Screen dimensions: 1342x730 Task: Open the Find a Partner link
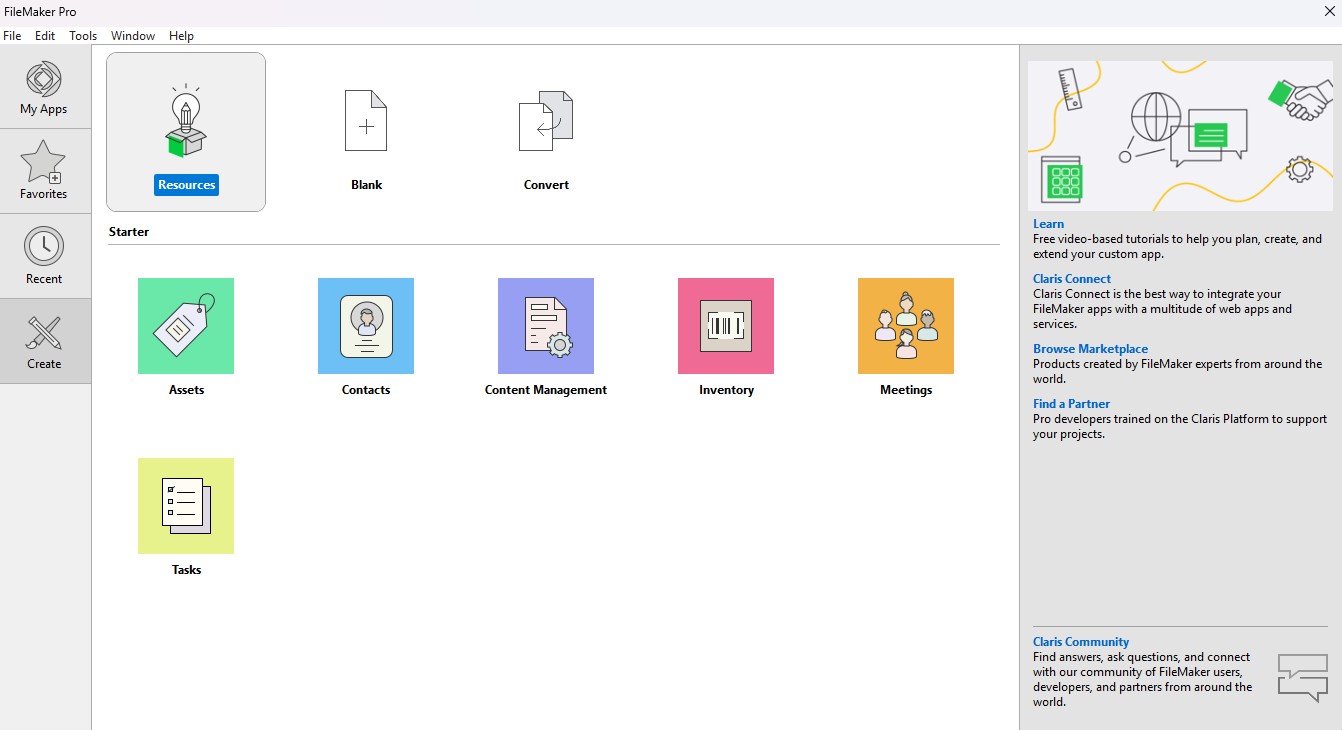[x=1071, y=404]
